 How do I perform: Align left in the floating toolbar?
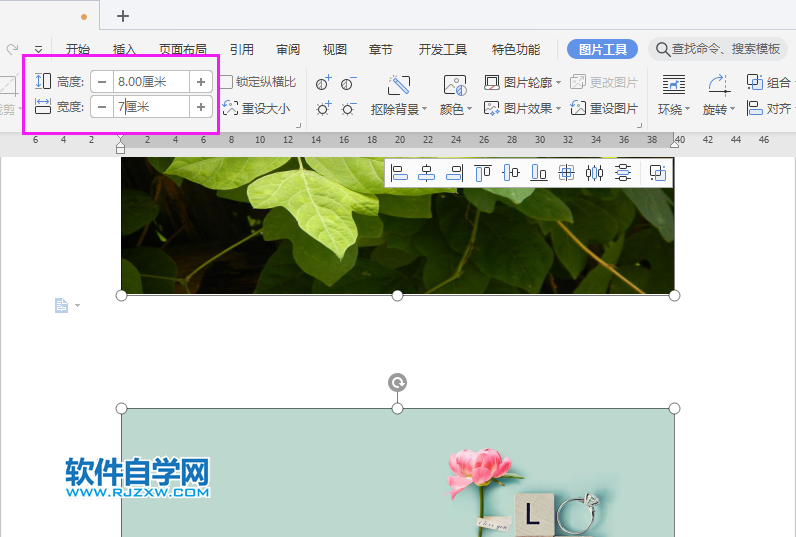click(399, 173)
